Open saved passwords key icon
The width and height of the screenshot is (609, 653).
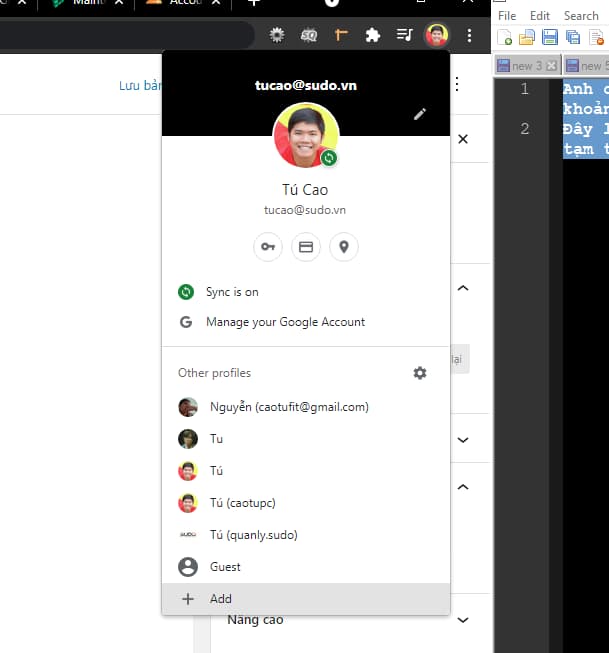[x=268, y=247]
